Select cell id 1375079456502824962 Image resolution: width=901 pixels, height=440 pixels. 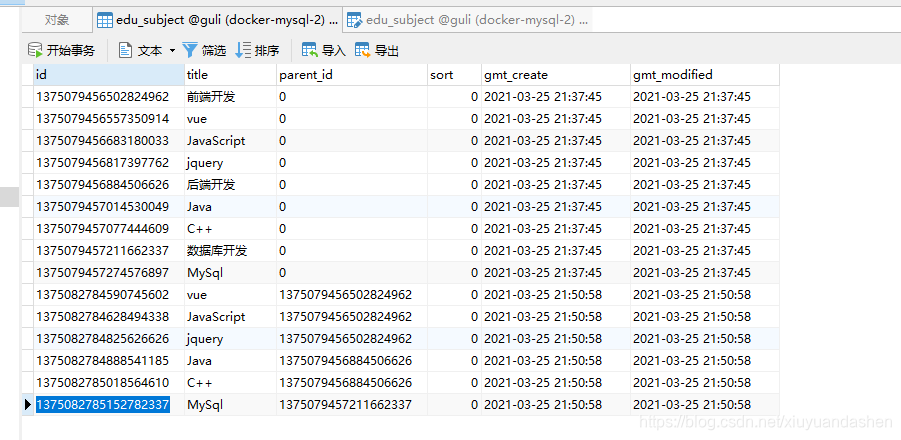pos(109,97)
